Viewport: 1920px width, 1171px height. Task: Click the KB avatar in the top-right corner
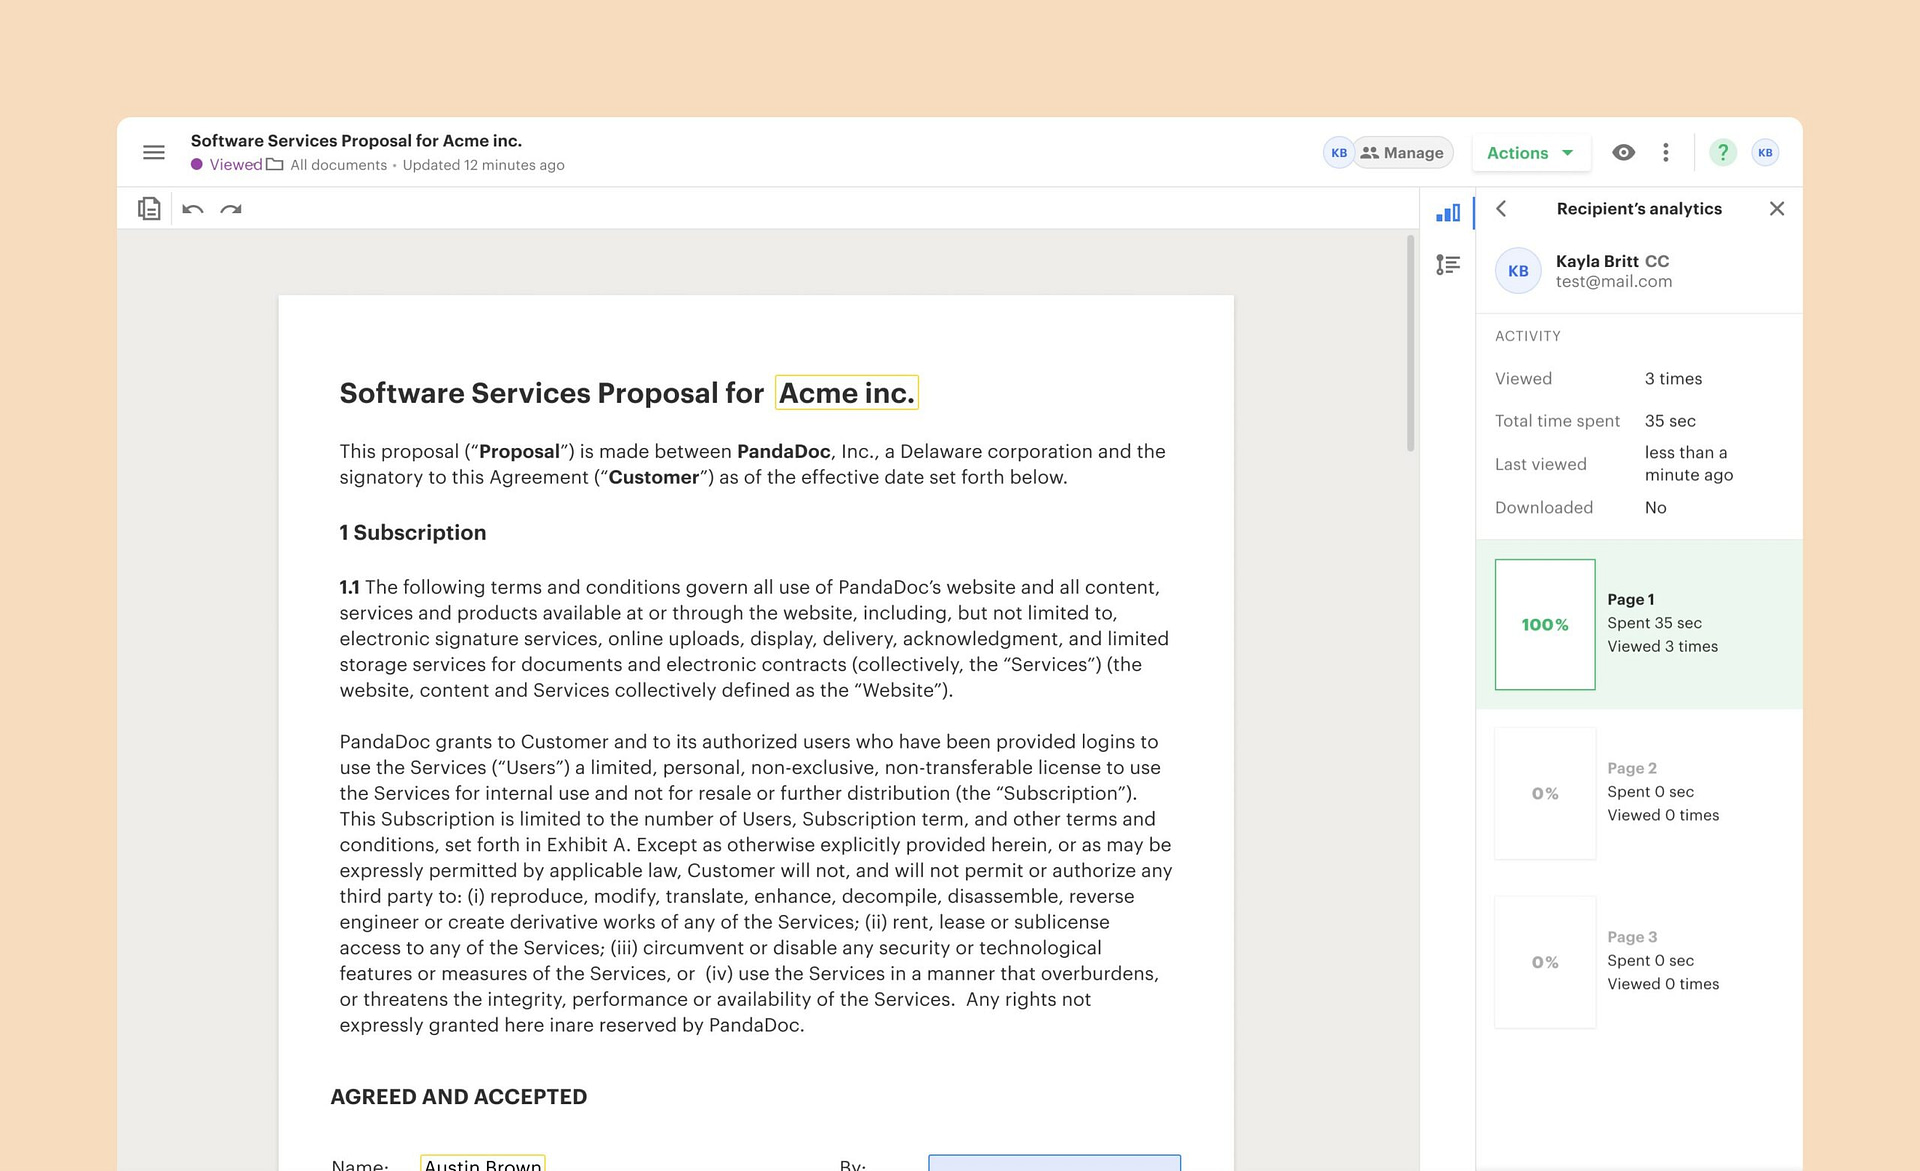pos(1765,152)
